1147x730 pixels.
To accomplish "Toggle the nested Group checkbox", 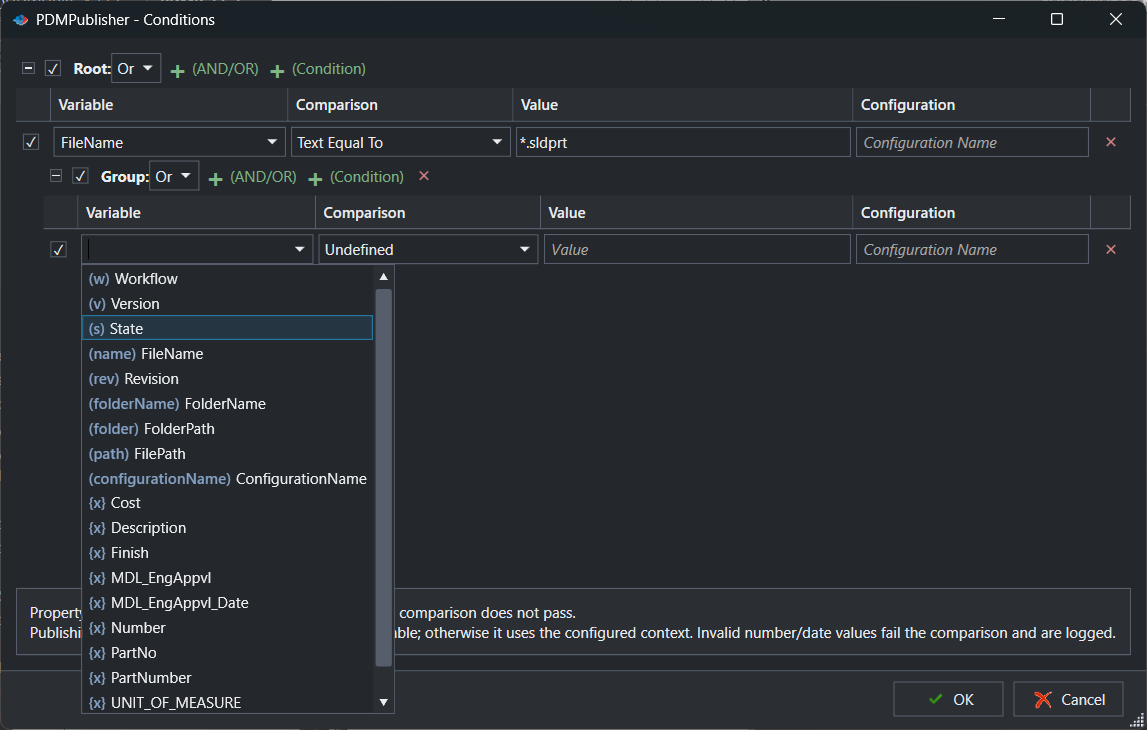I will point(80,176).
